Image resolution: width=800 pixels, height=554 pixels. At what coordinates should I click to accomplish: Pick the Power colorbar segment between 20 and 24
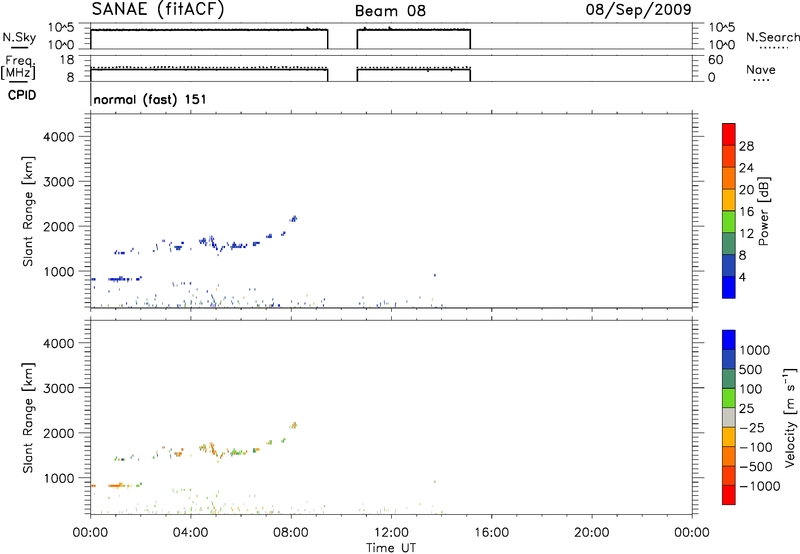(x=729, y=178)
